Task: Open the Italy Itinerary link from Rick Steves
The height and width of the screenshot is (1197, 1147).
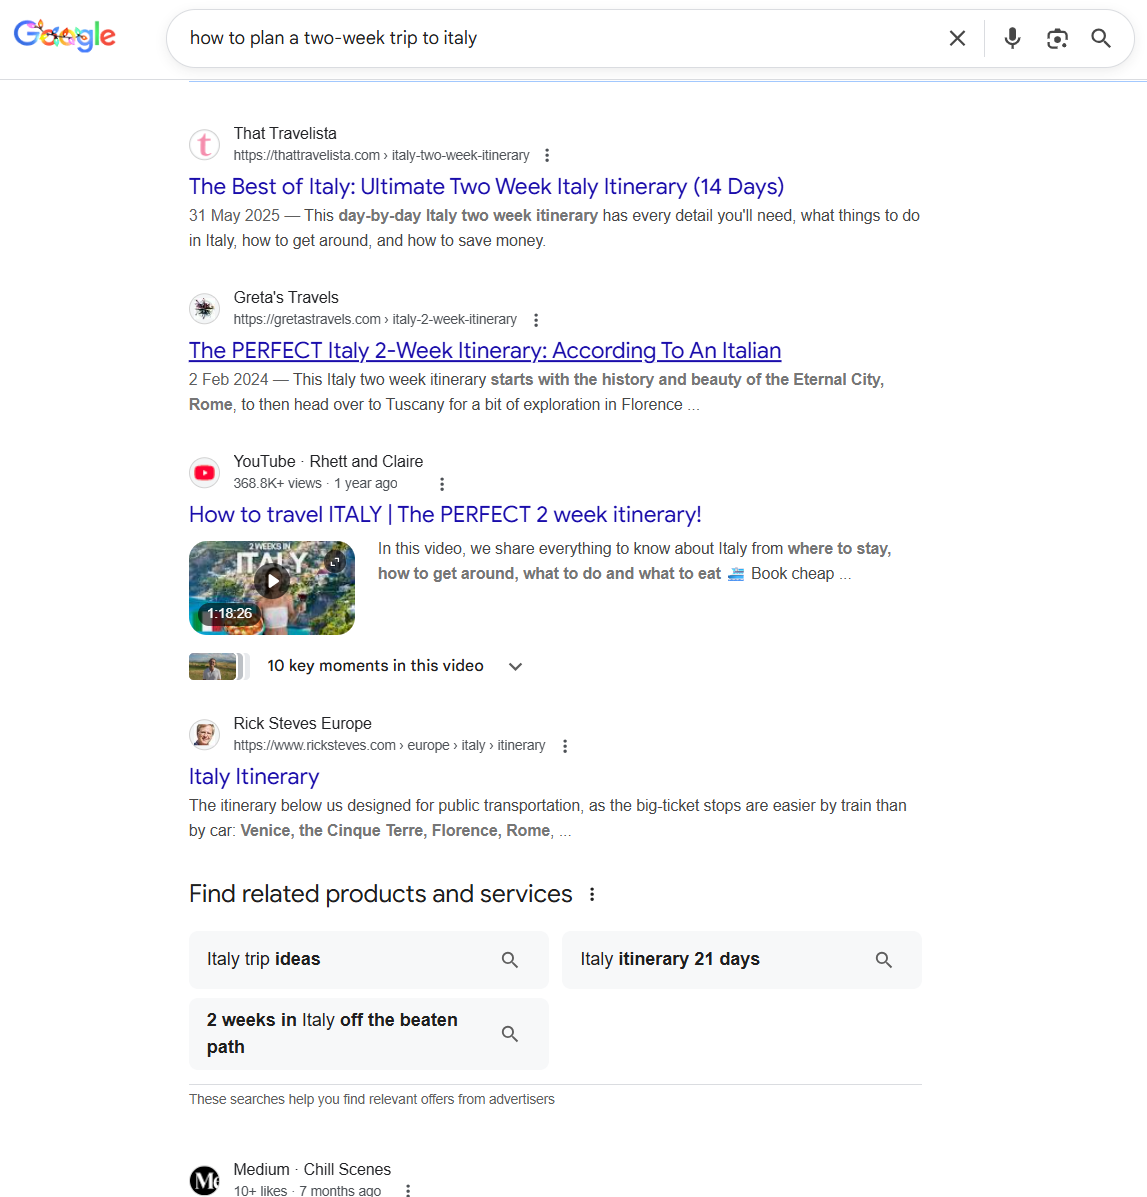Action: pyautogui.click(x=253, y=776)
